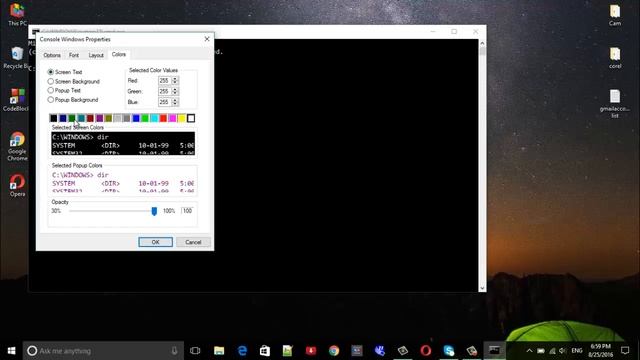Click the opacity percentage value box
The height and width of the screenshot is (360, 640).
pyautogui.click(x=187, y=211)
